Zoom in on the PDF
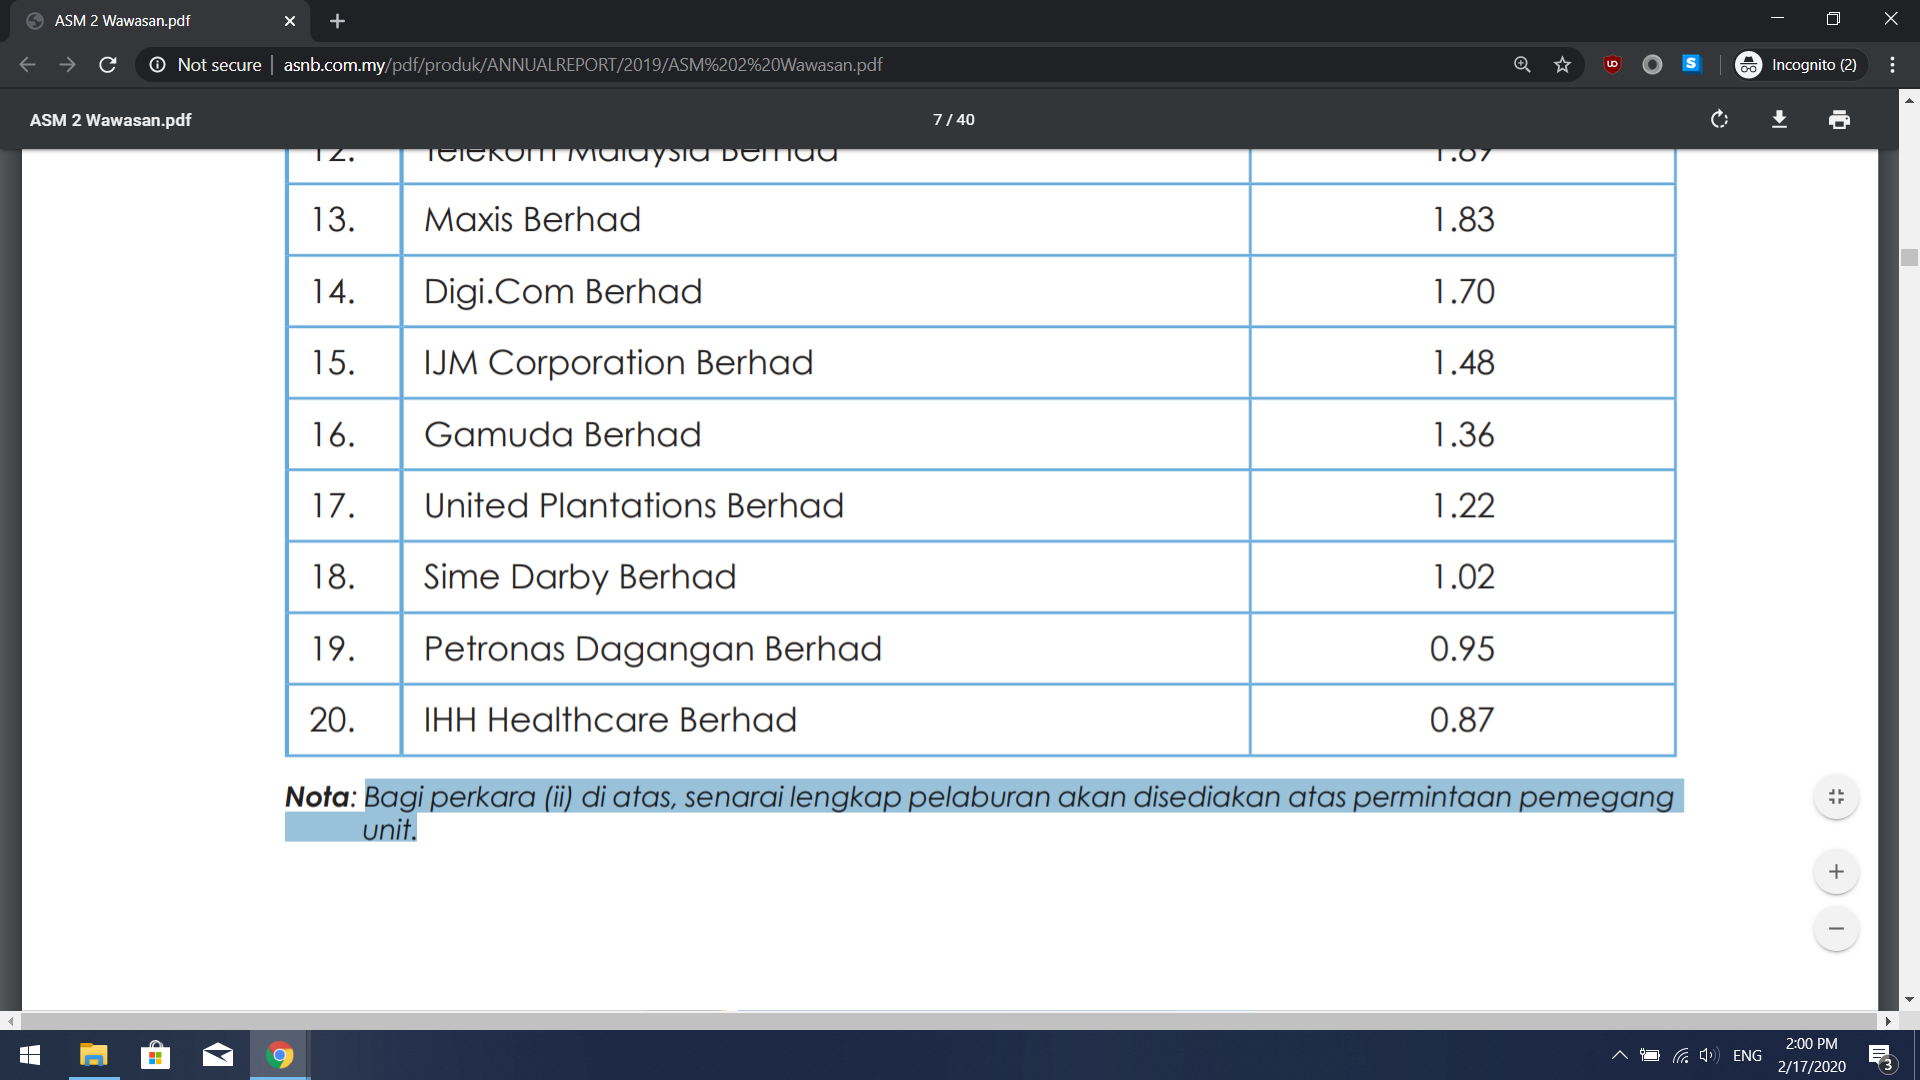Viewport: 1920px width, 1080px height. [1836, 872]
